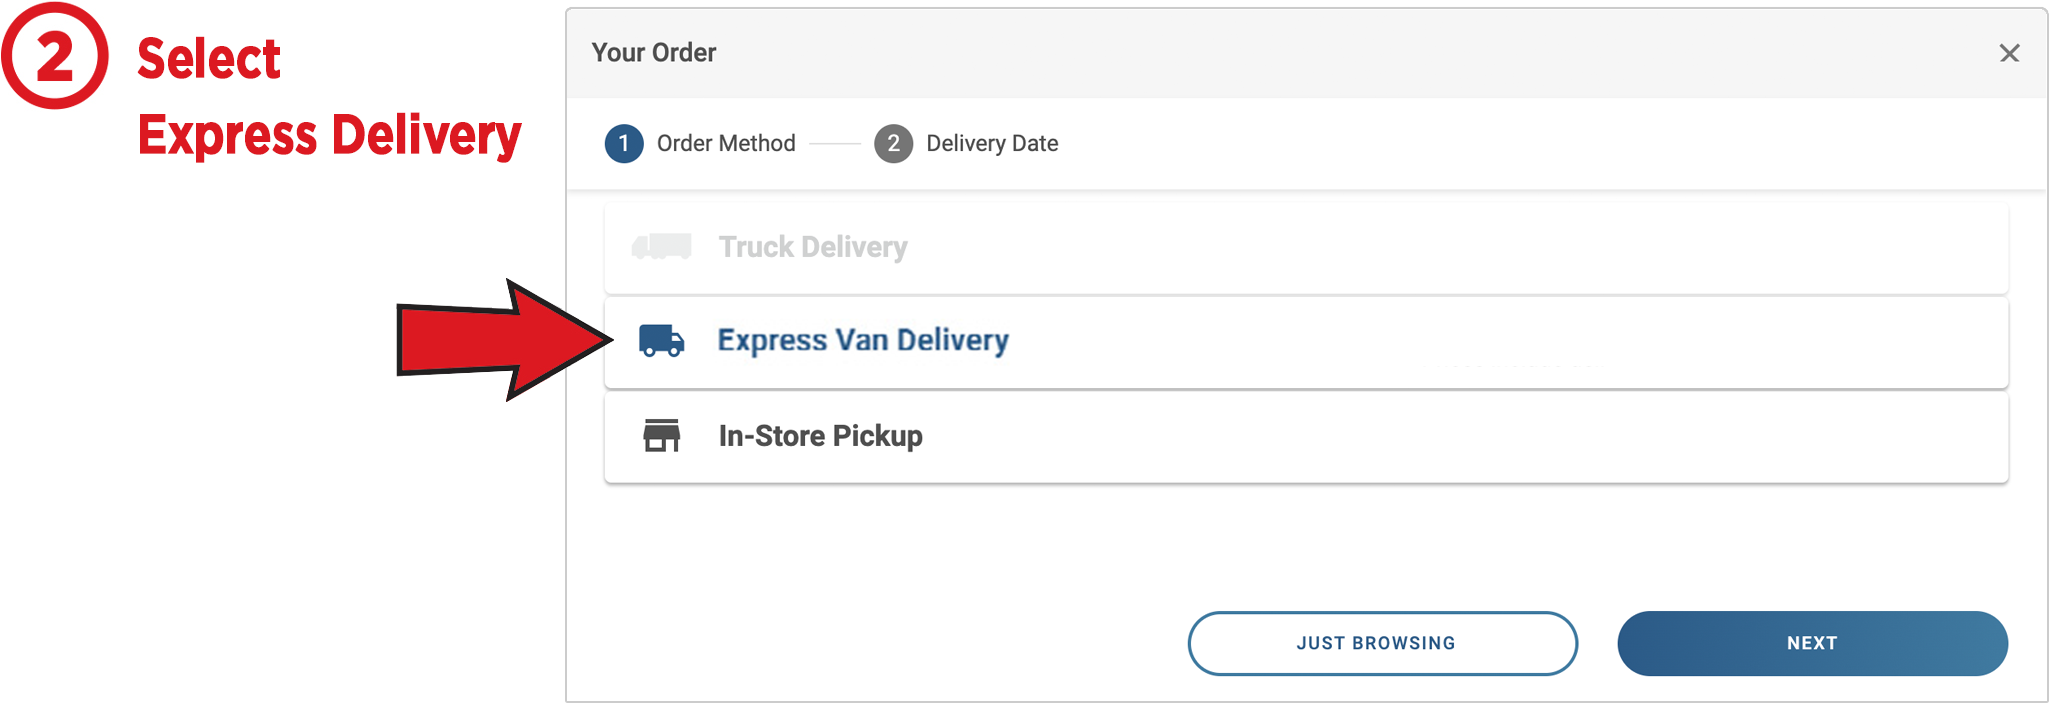The image size is (2060, 720).
Task: Click the greyed-out Truck Delivery truck icon
Action: [x=661, y=246]
